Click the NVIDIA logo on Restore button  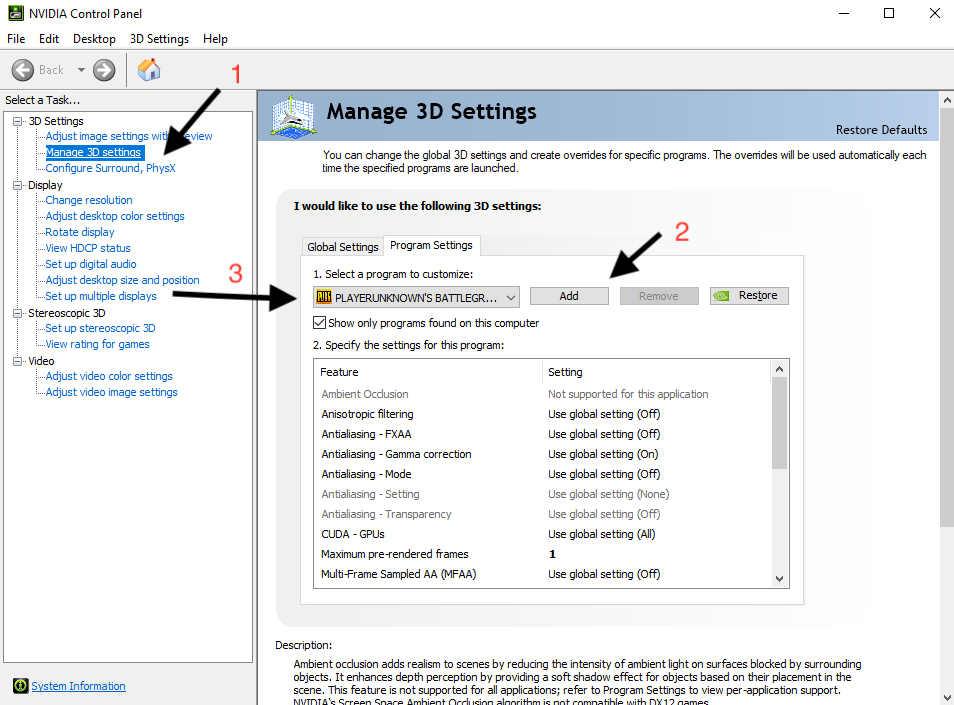click(x=724, y=296)
